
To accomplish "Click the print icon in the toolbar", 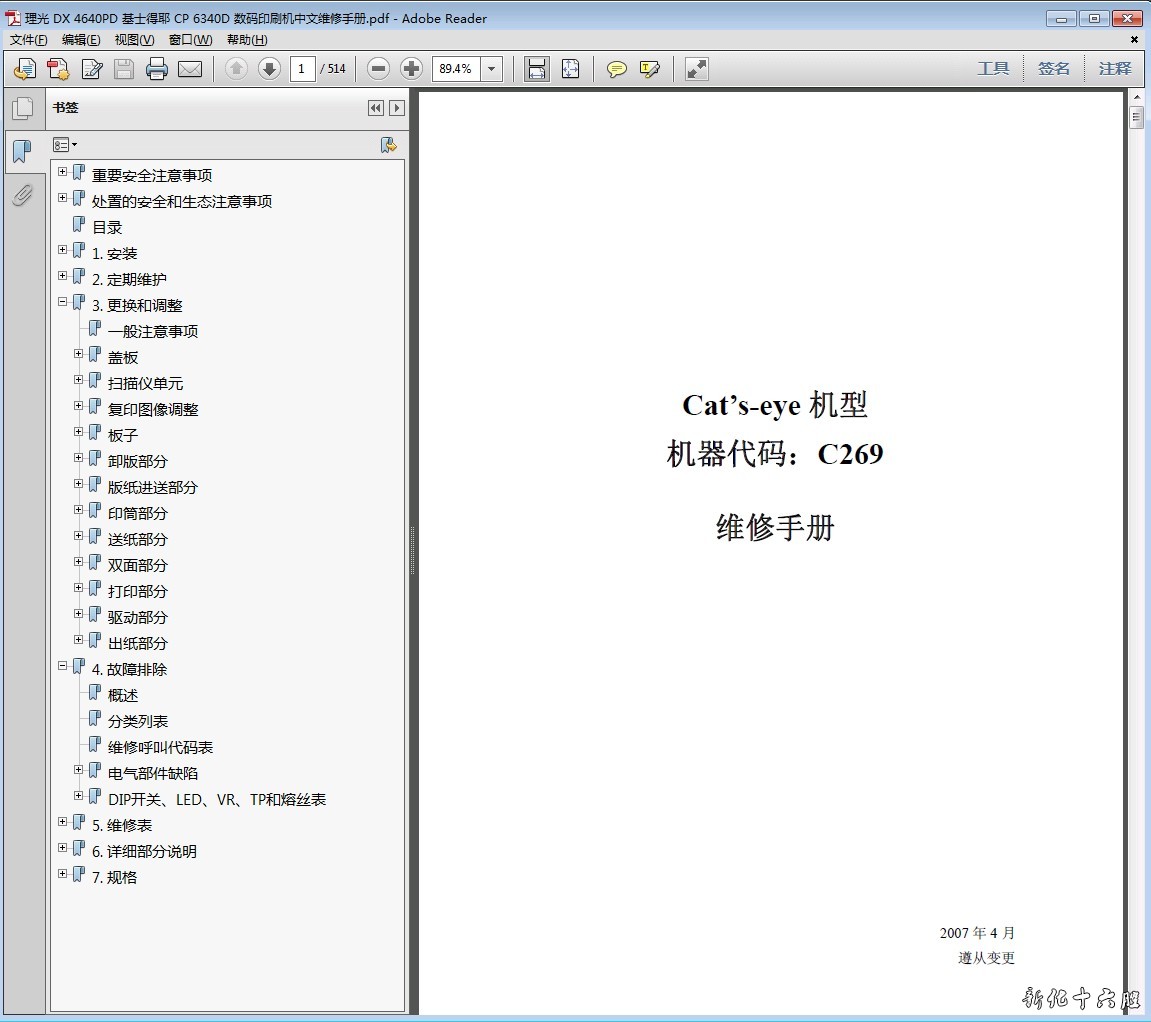I will pos(157,69).
